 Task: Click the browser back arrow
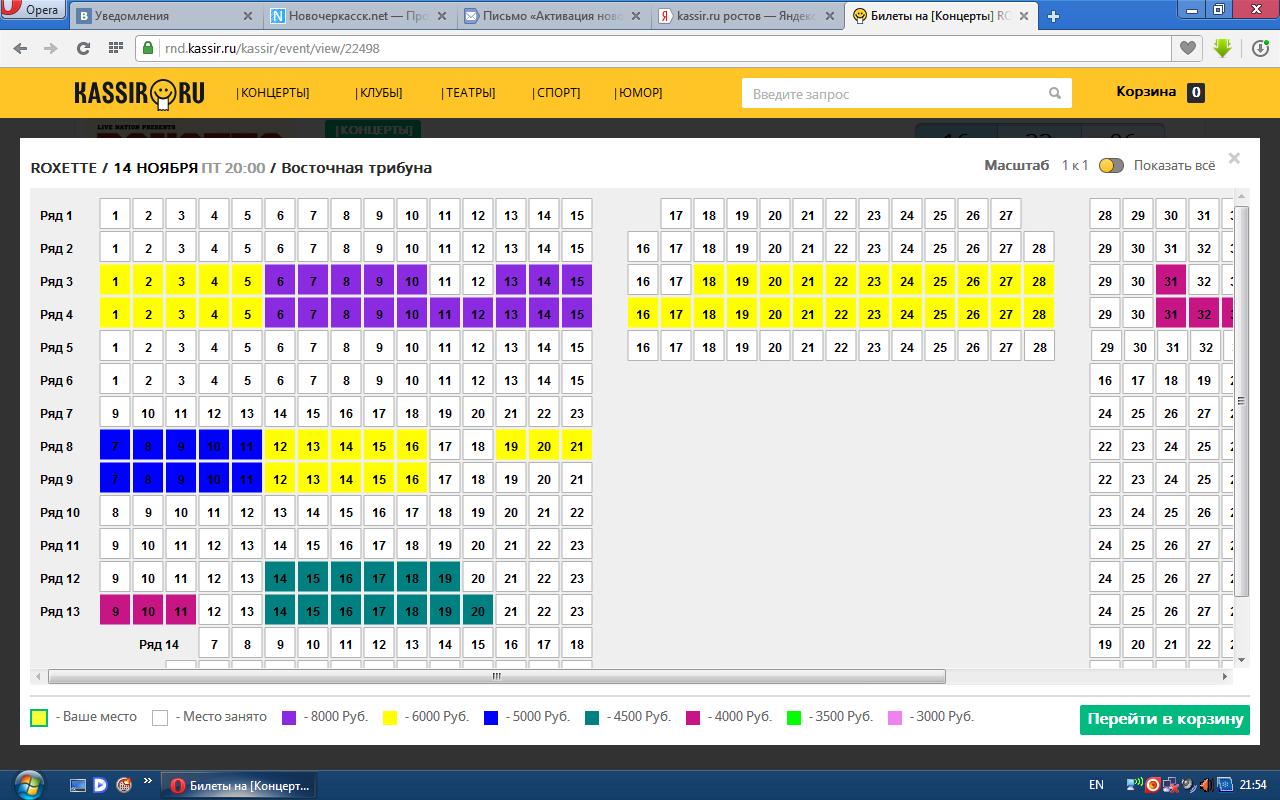[x=22, y=48]
